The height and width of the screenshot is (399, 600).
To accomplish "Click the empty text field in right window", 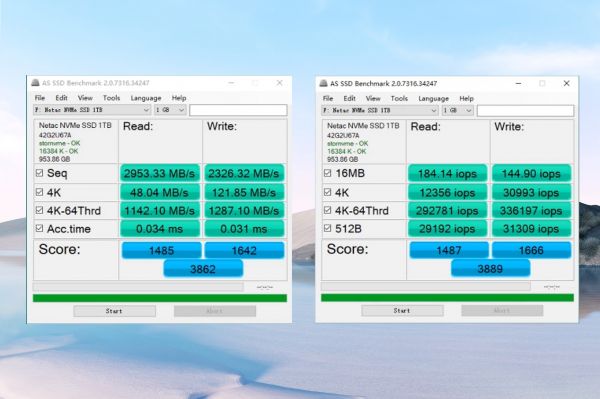I will point(525,111).
